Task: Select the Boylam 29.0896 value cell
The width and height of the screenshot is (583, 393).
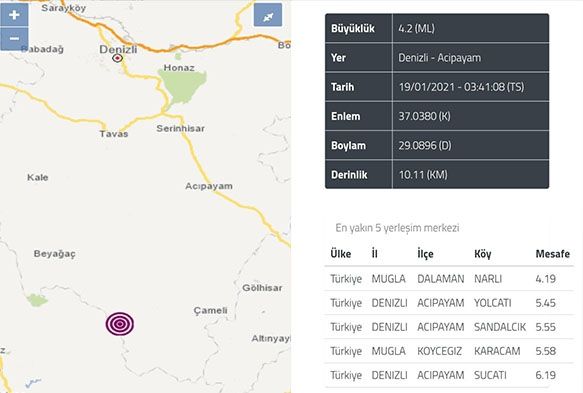Action: coord(471,145)
